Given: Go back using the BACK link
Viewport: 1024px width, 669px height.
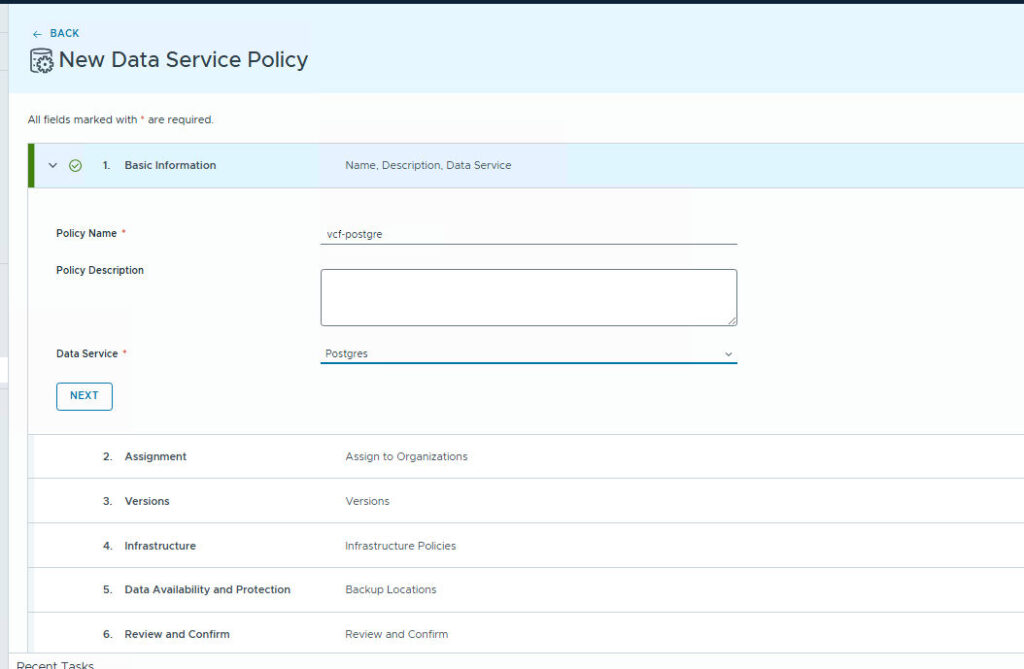Looking at the screenshot, I should click(x=64, y=34).
